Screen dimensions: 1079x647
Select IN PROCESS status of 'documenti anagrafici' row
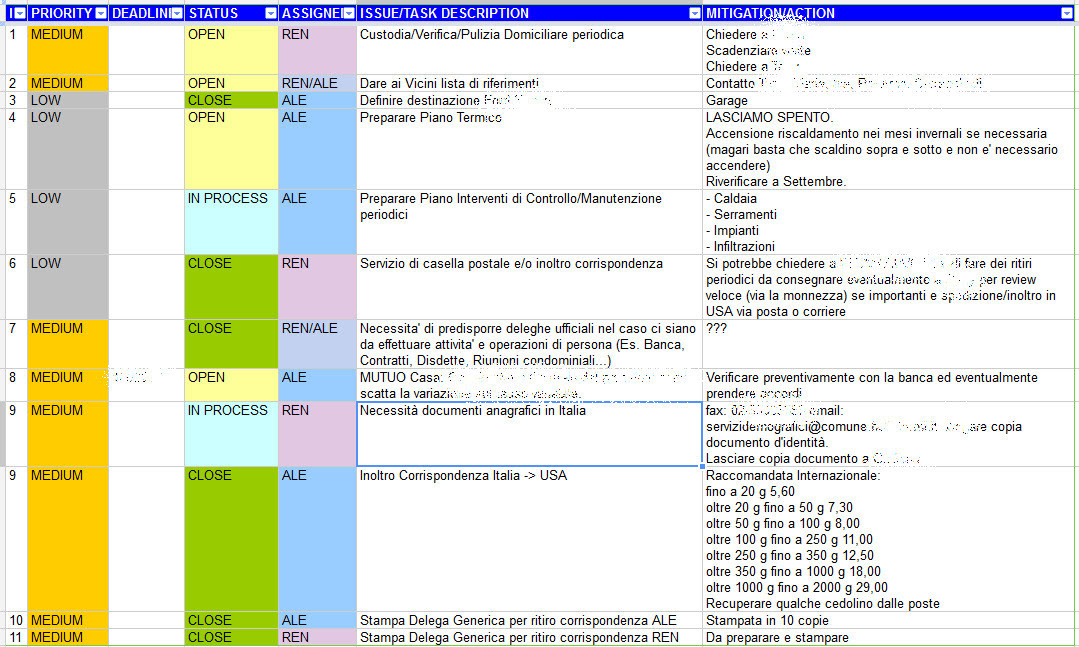pyautogui.click(x=231, y=434)
